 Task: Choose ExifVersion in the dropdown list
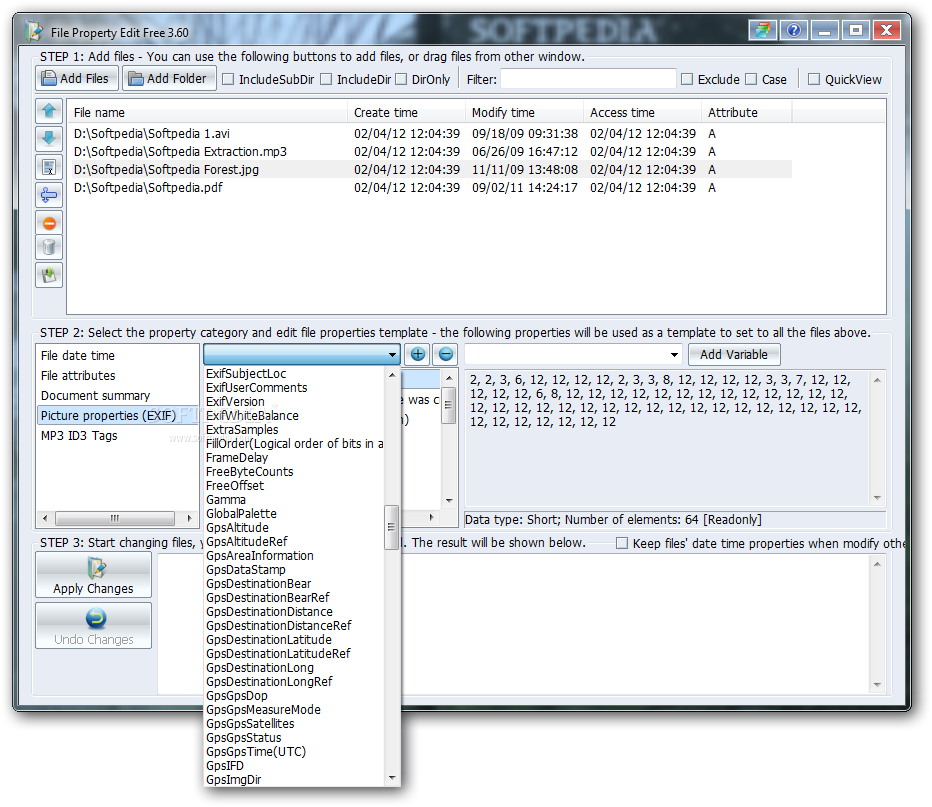[x=235, y=402]
